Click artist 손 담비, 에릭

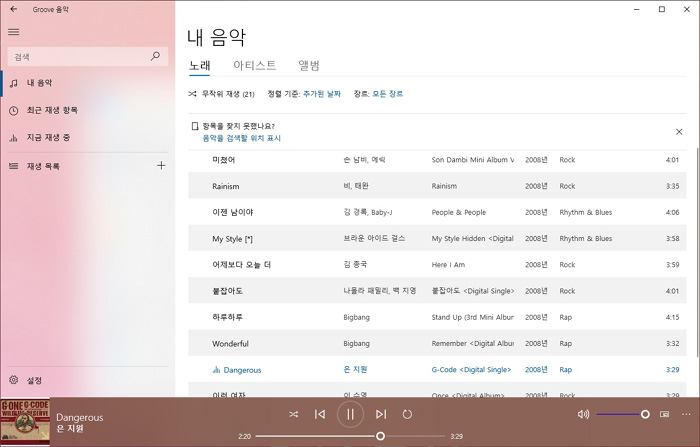(364, 160)
